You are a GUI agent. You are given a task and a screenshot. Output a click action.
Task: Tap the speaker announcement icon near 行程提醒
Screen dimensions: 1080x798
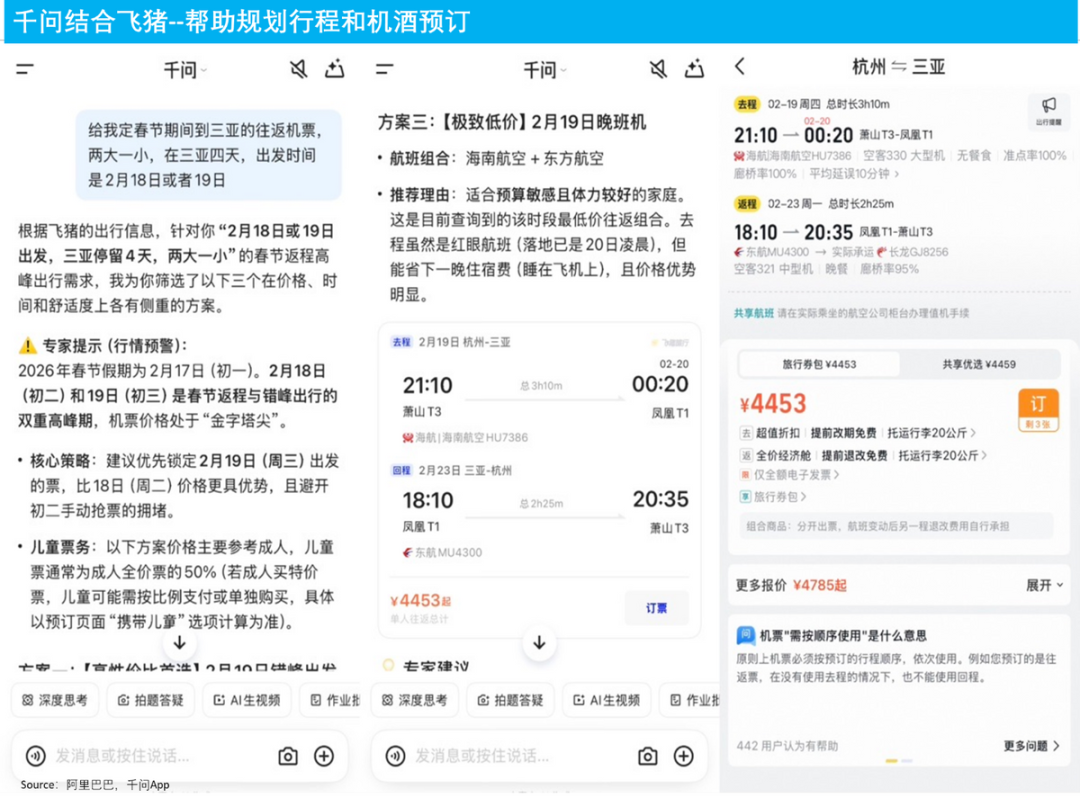pyautogui.click(x=1050, y=113)
